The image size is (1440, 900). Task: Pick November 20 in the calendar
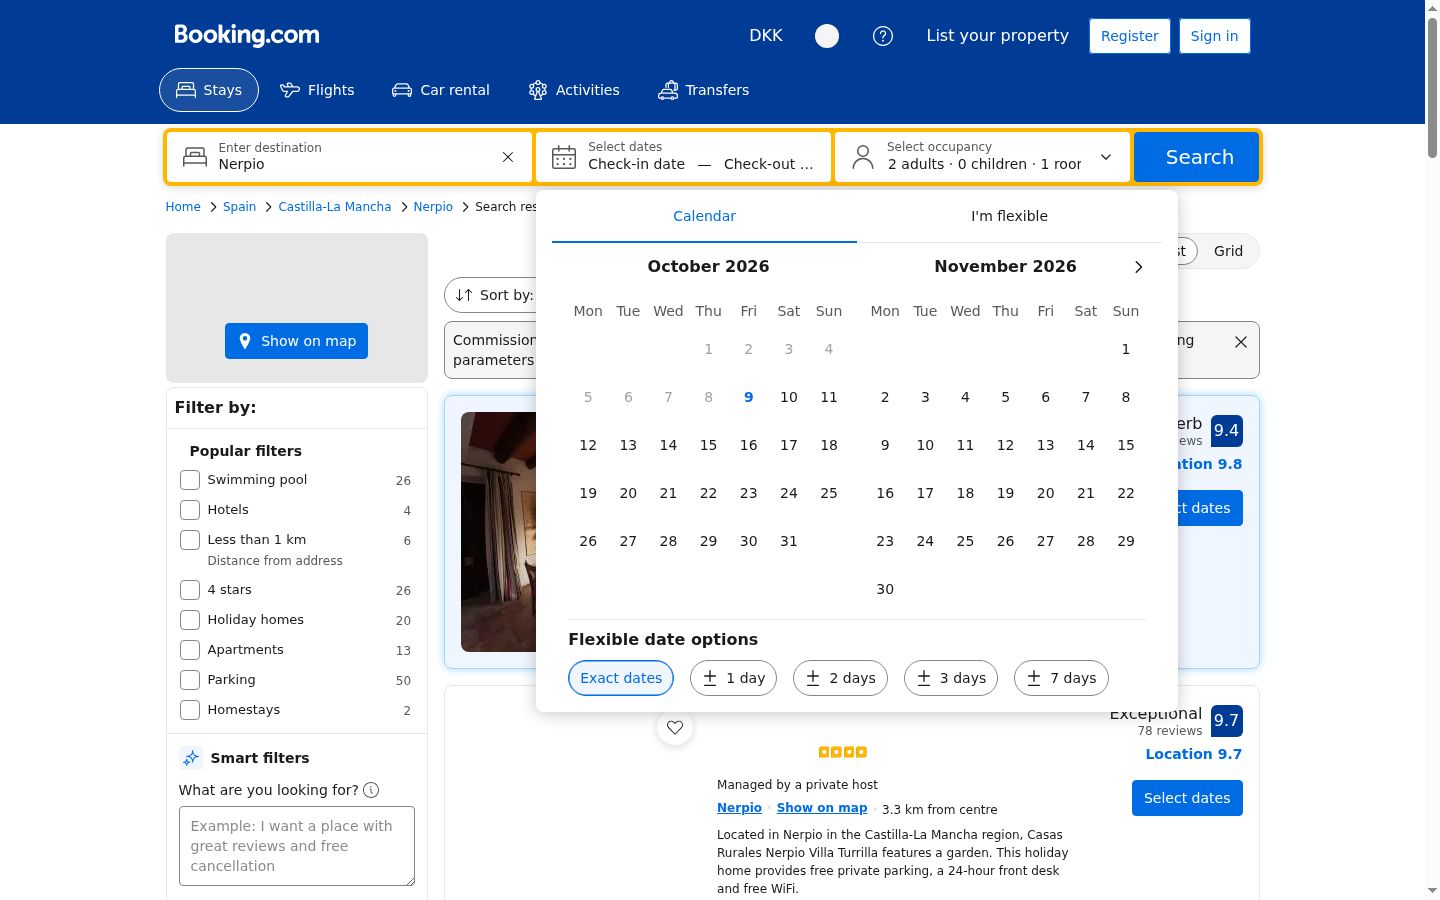[x=1046, y=493]
